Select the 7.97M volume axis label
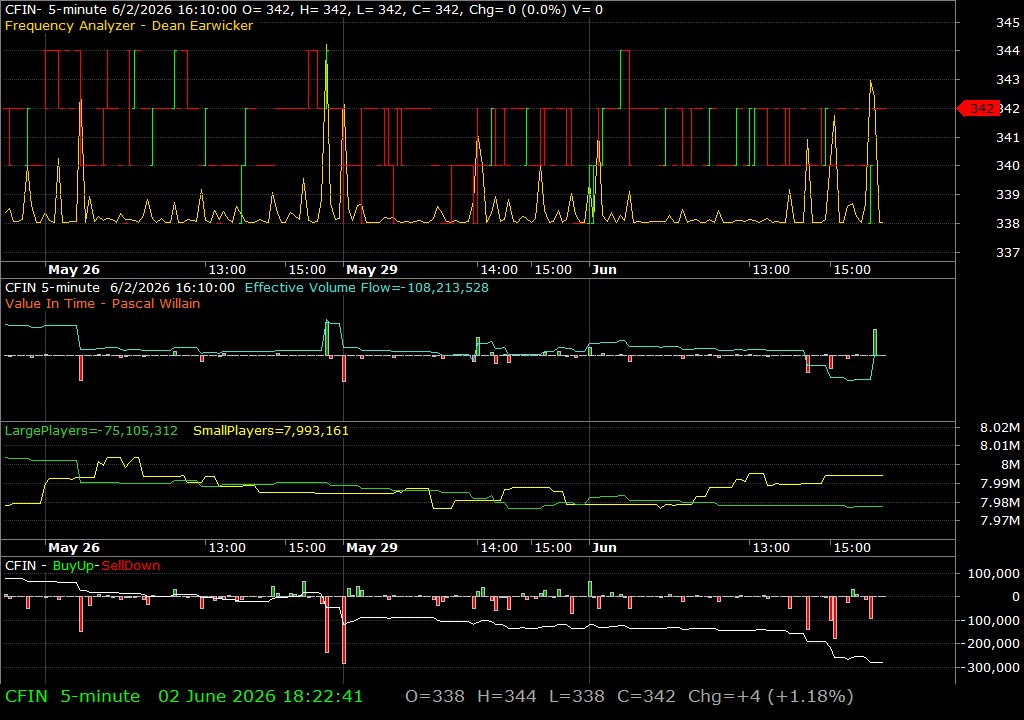 pos(1000,521)
